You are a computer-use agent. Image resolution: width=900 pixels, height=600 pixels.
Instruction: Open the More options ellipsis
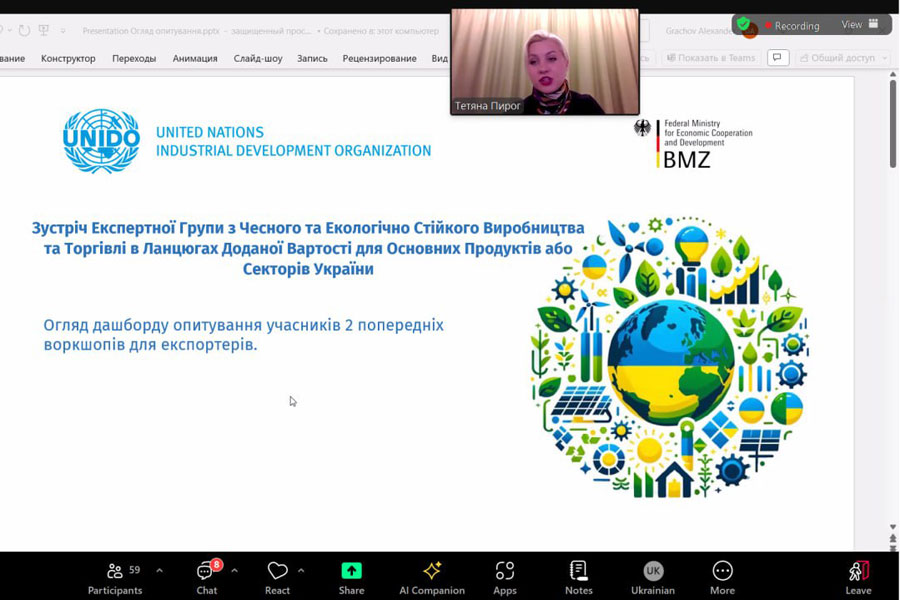tap(722, 571)
